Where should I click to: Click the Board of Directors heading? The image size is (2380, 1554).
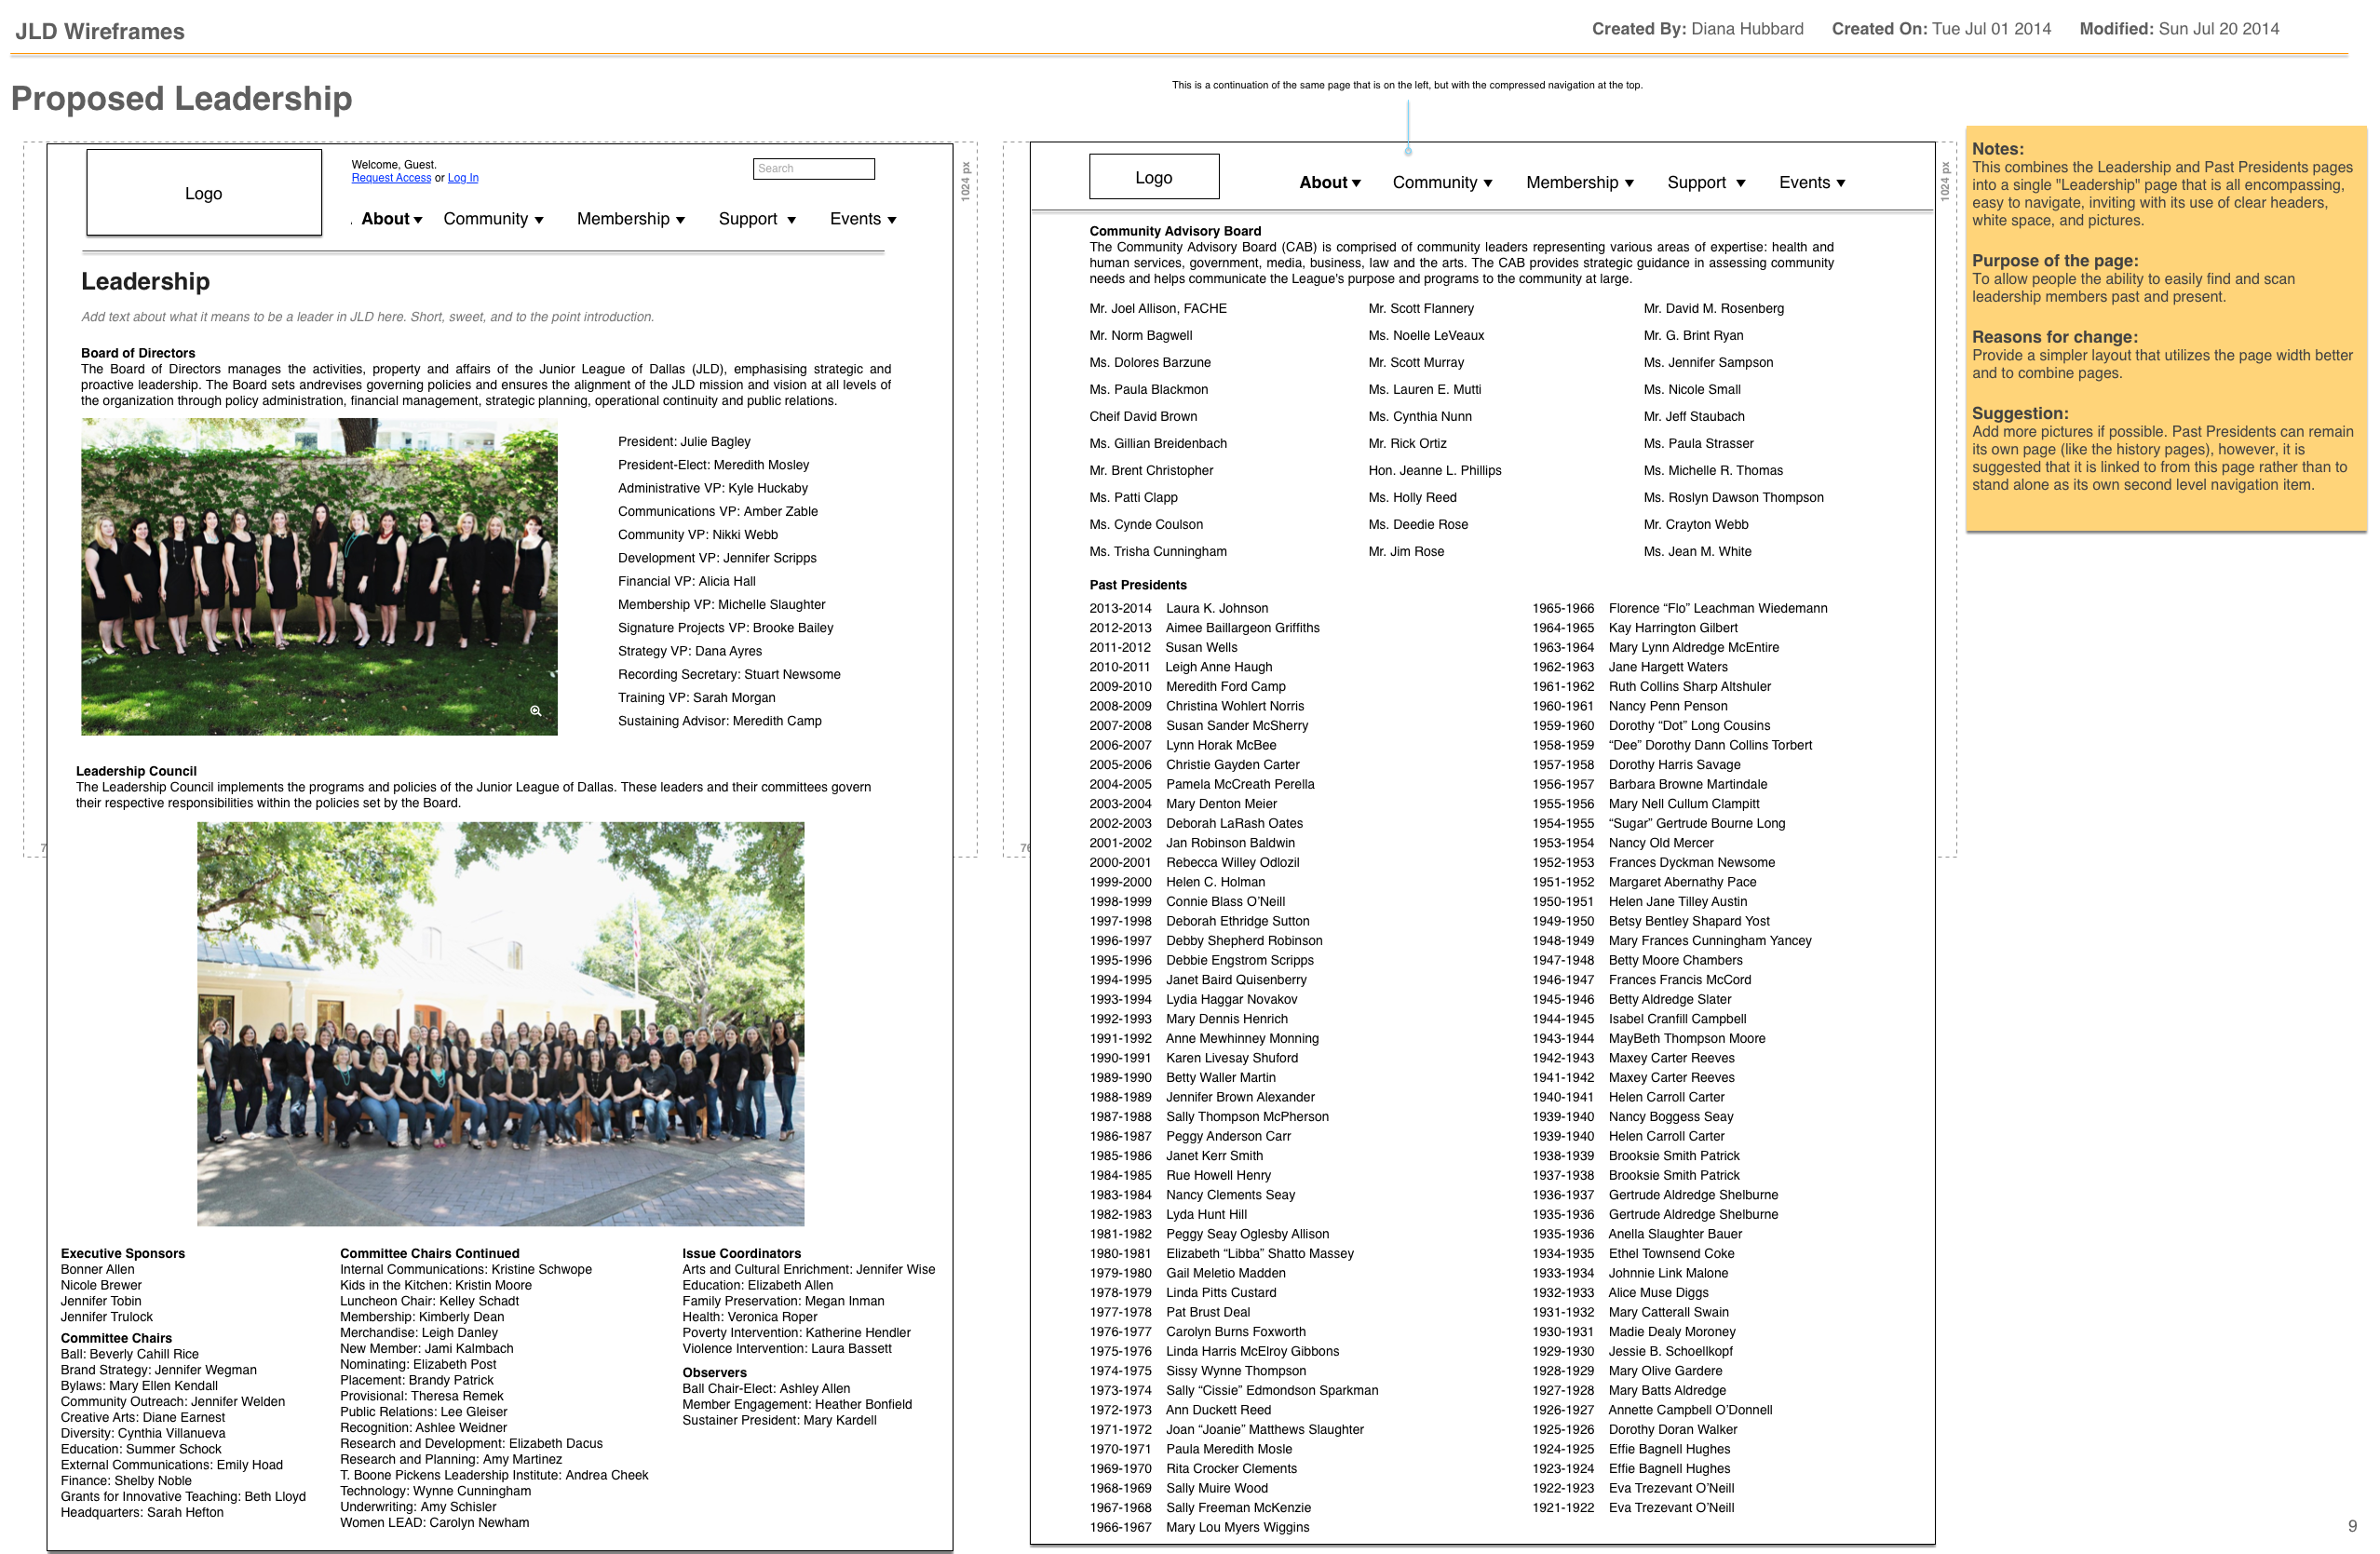(138, 353)
